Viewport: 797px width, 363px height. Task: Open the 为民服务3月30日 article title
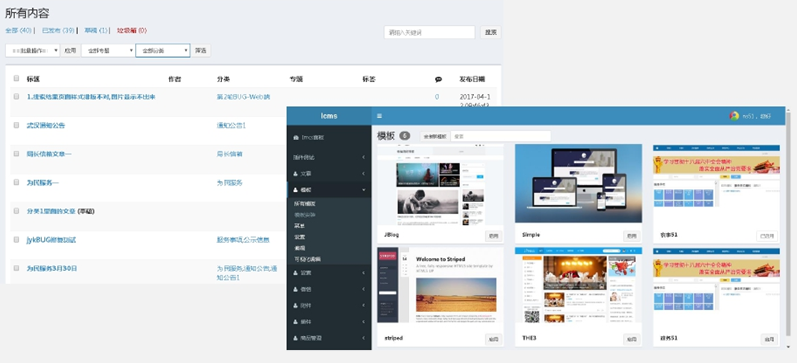(x=52, y=268)
